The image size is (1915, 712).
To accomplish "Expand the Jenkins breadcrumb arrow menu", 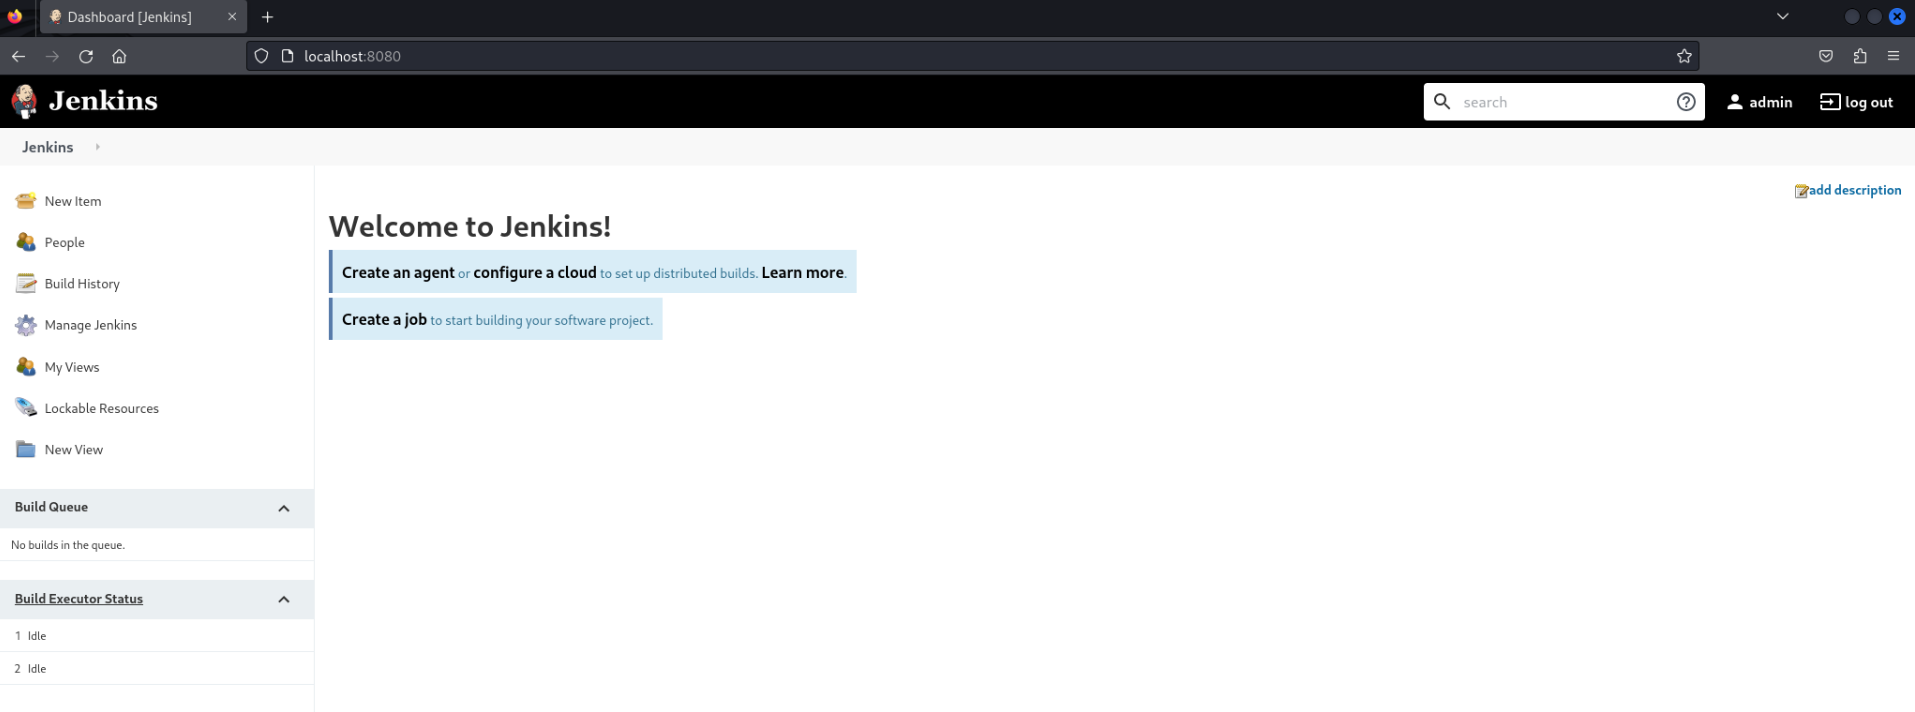I will (97, 147).
